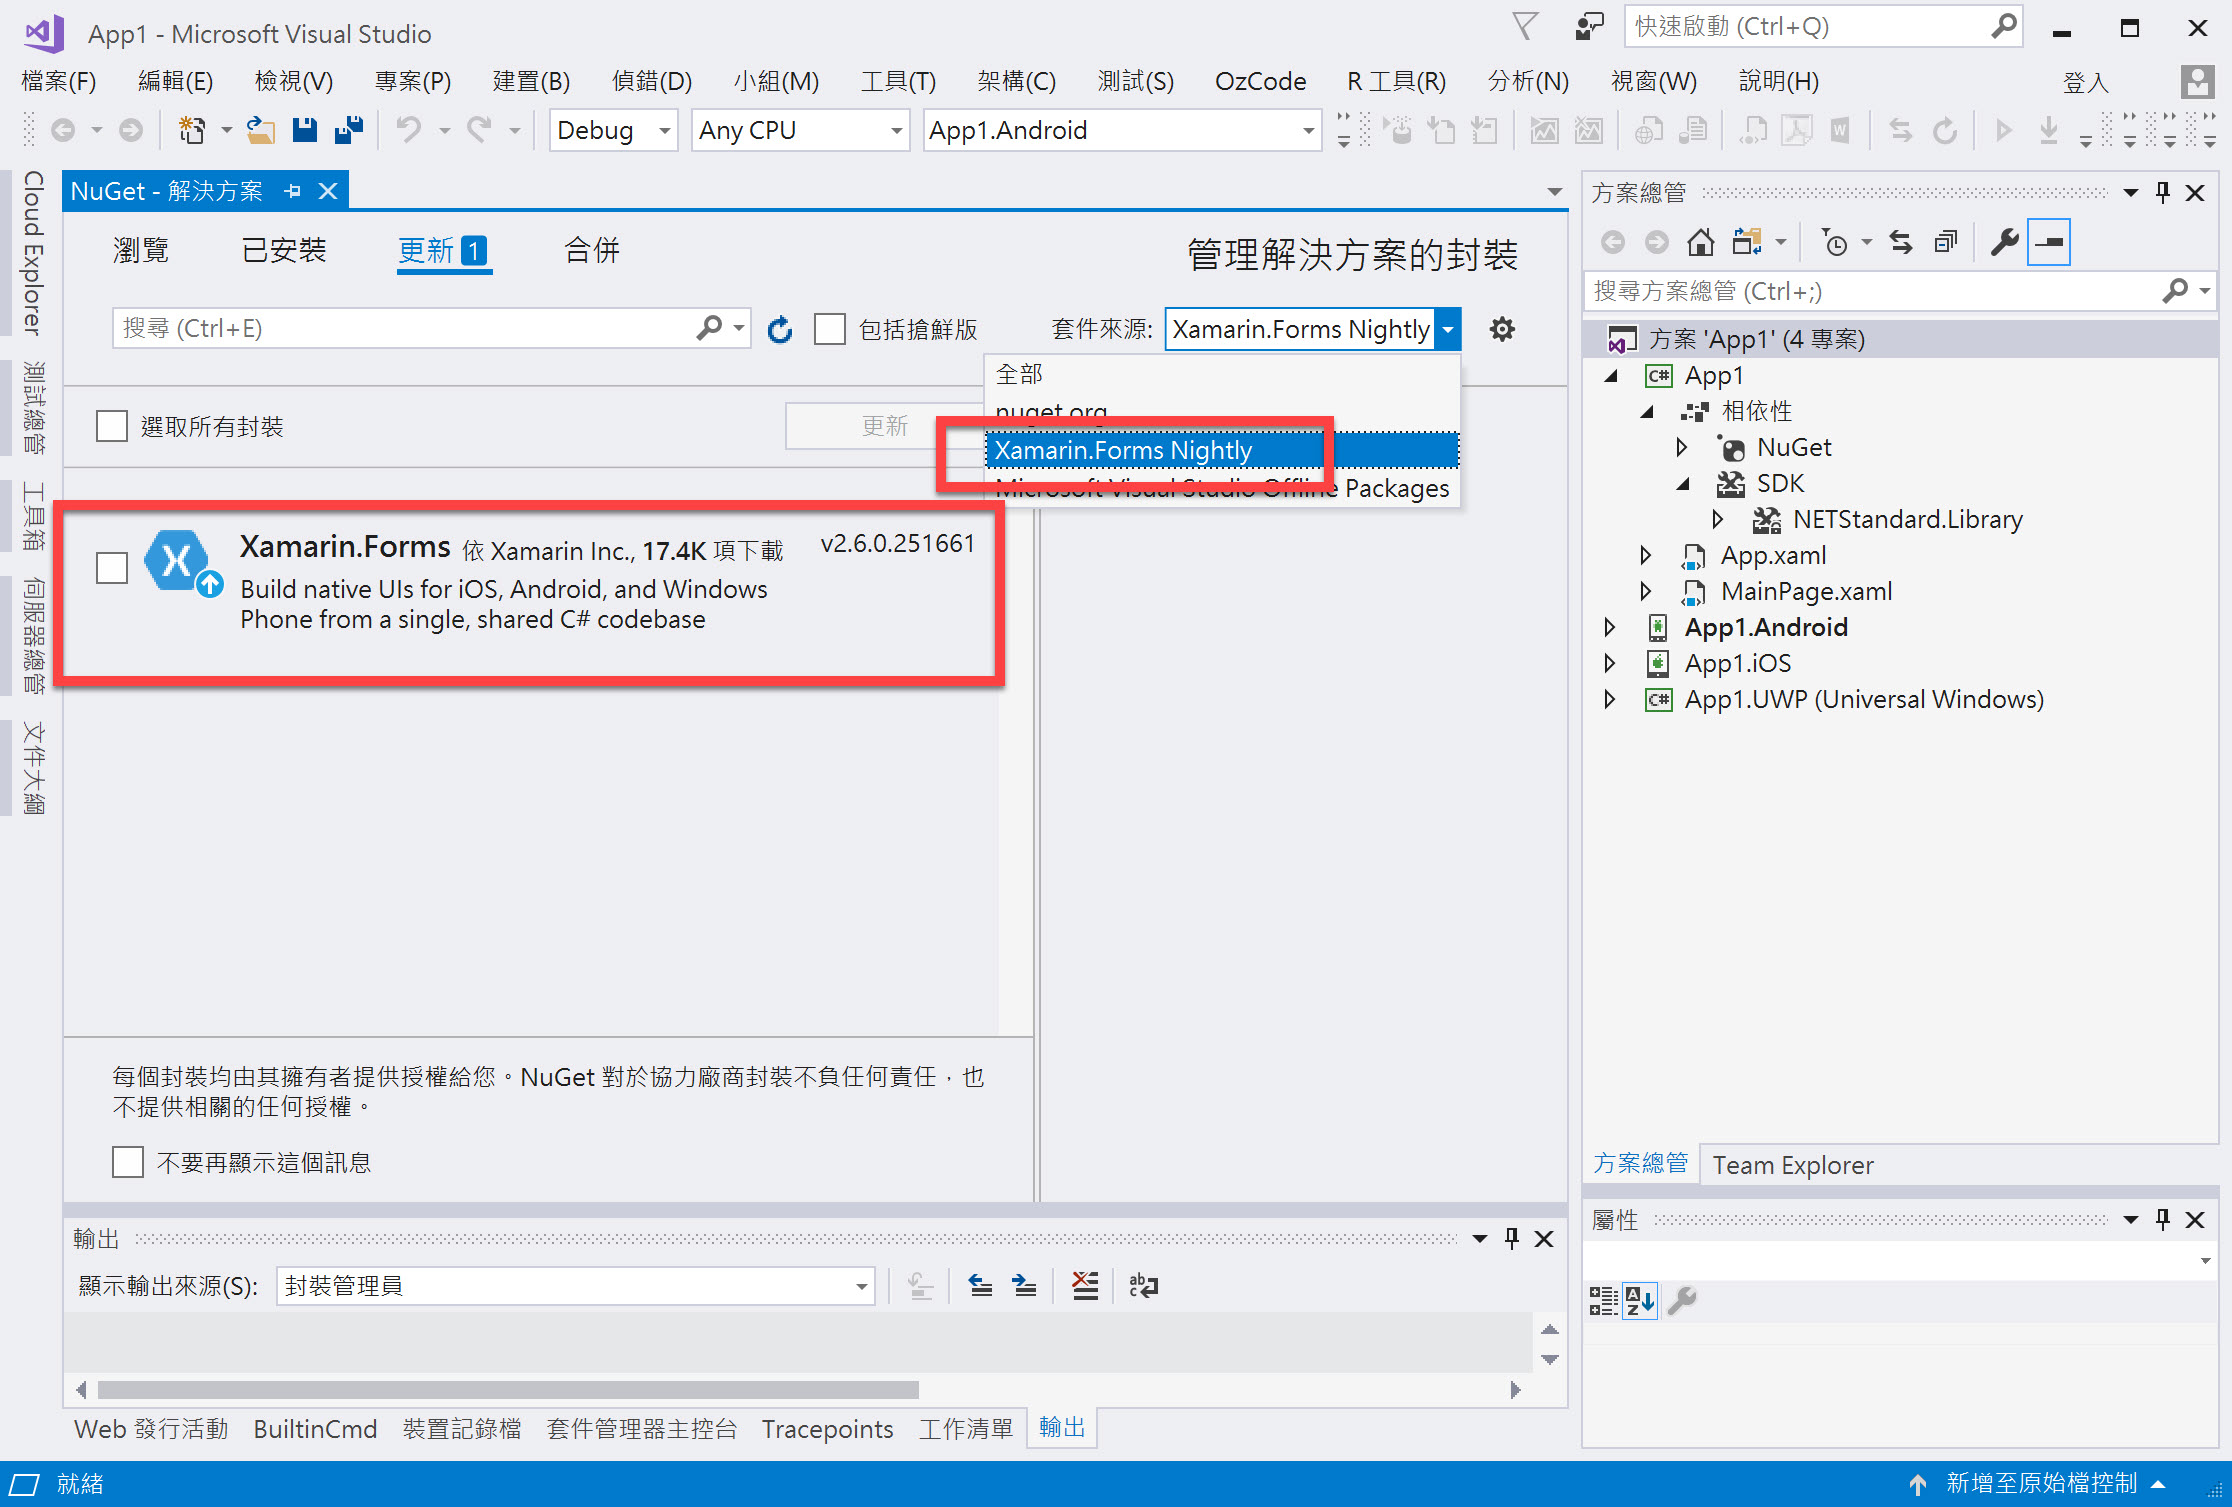Click 新增至原始檔控制 in status bar
This screenshot has width=2232, height=1507.
point(2041,1483)
